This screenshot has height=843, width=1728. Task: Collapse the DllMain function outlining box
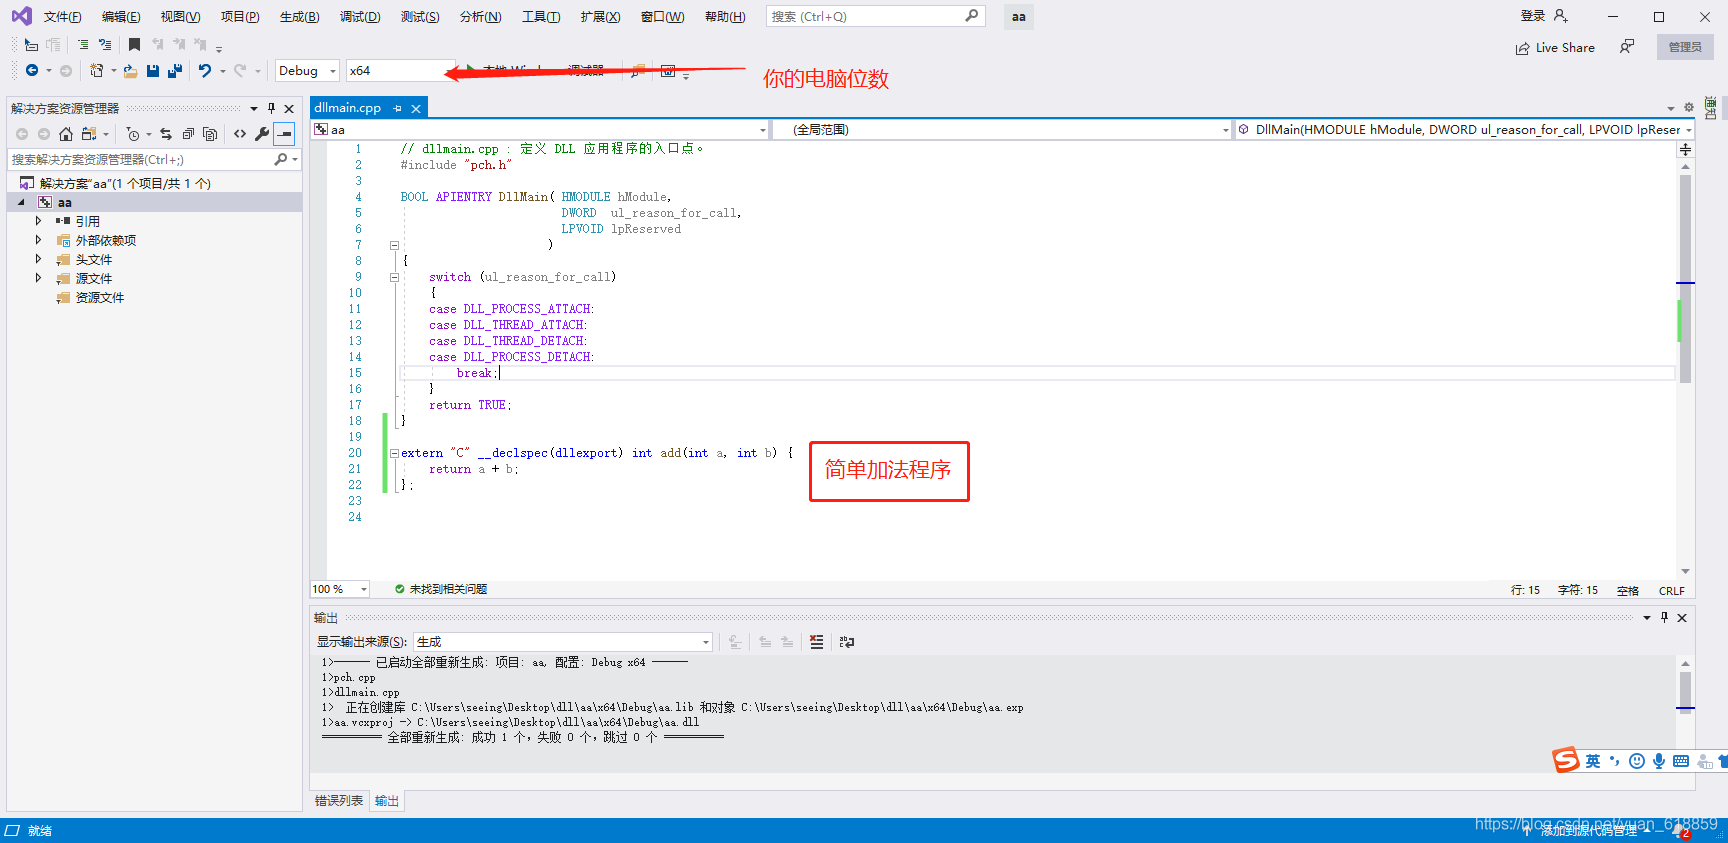click(x=394, y=245)
